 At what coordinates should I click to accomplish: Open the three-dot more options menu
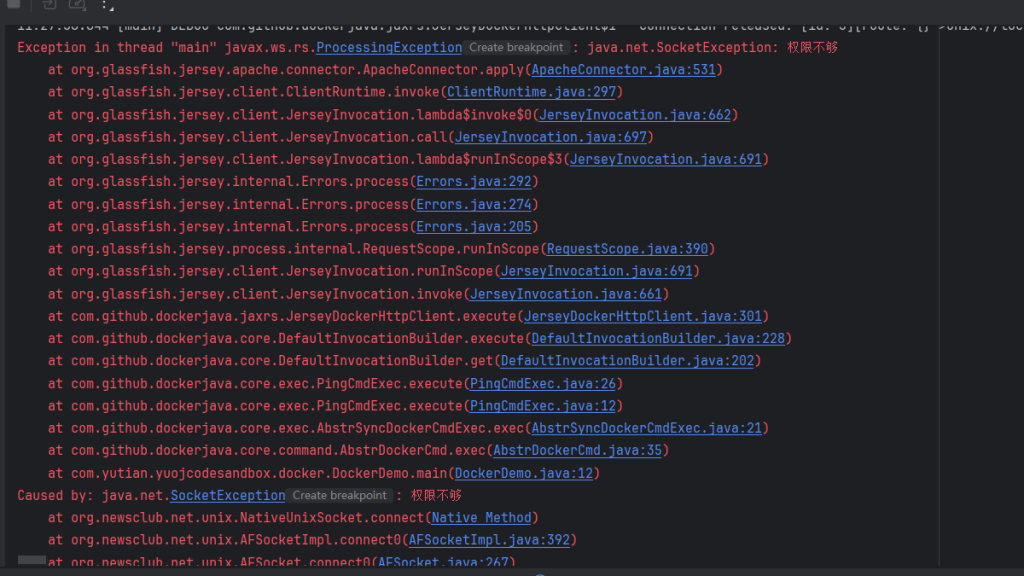tap(104, 6)
